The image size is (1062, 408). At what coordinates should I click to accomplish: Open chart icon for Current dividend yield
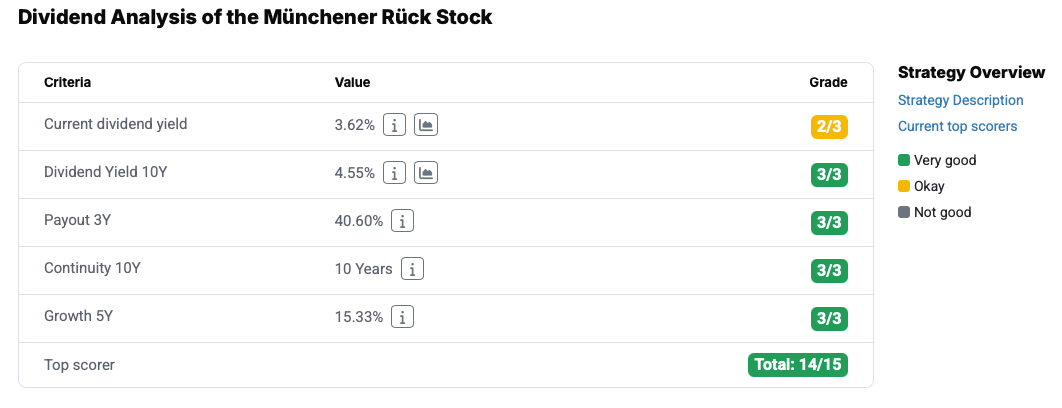click(x=426, y=125)
